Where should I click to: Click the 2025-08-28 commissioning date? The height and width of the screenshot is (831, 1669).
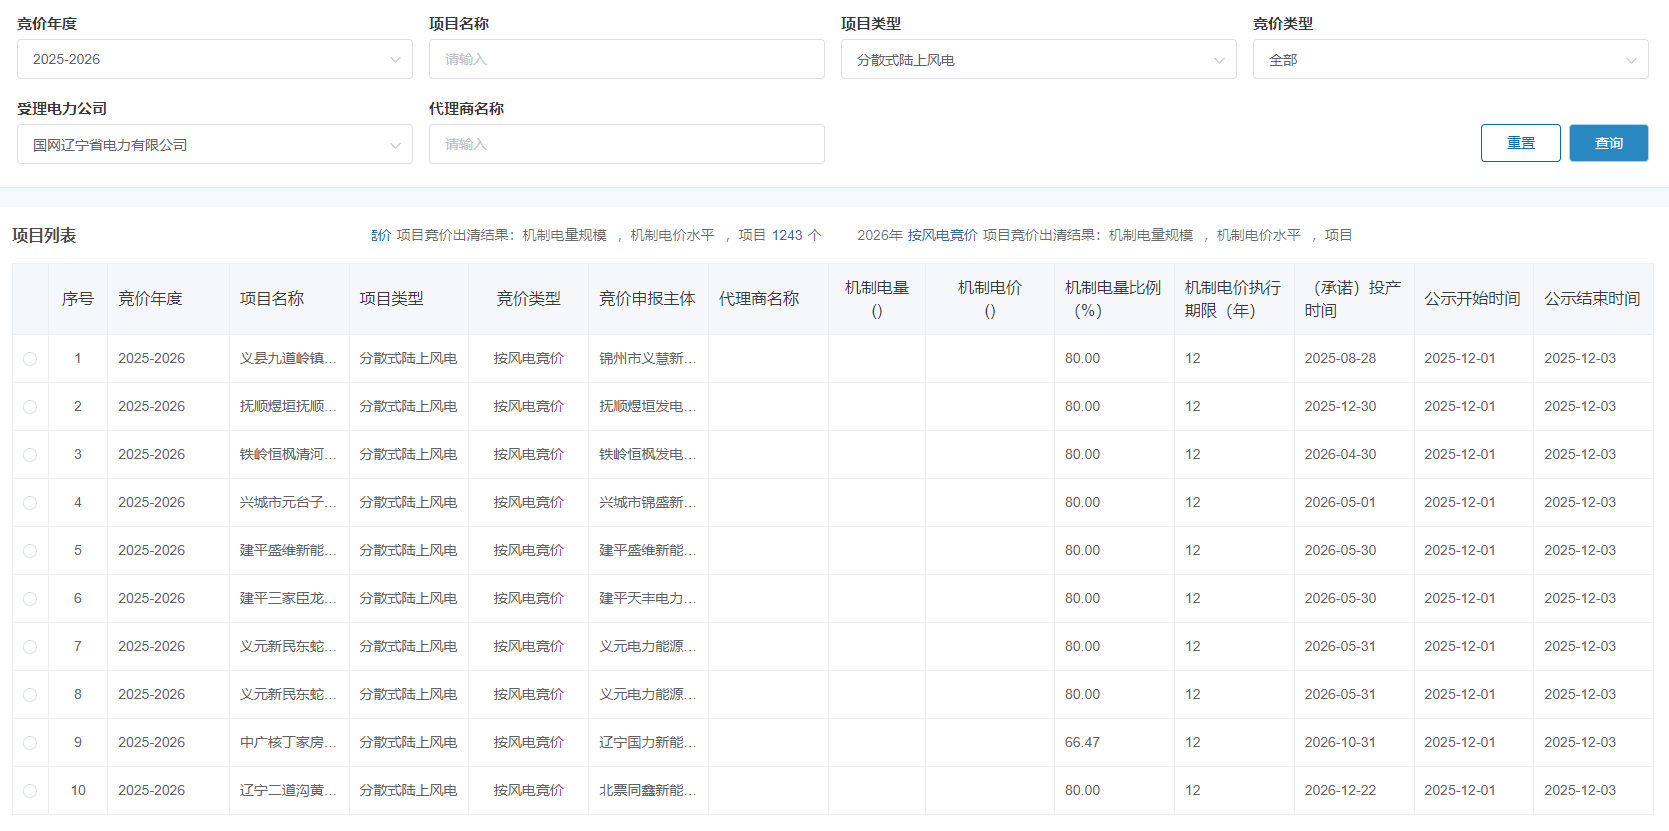pos(1340,359)
